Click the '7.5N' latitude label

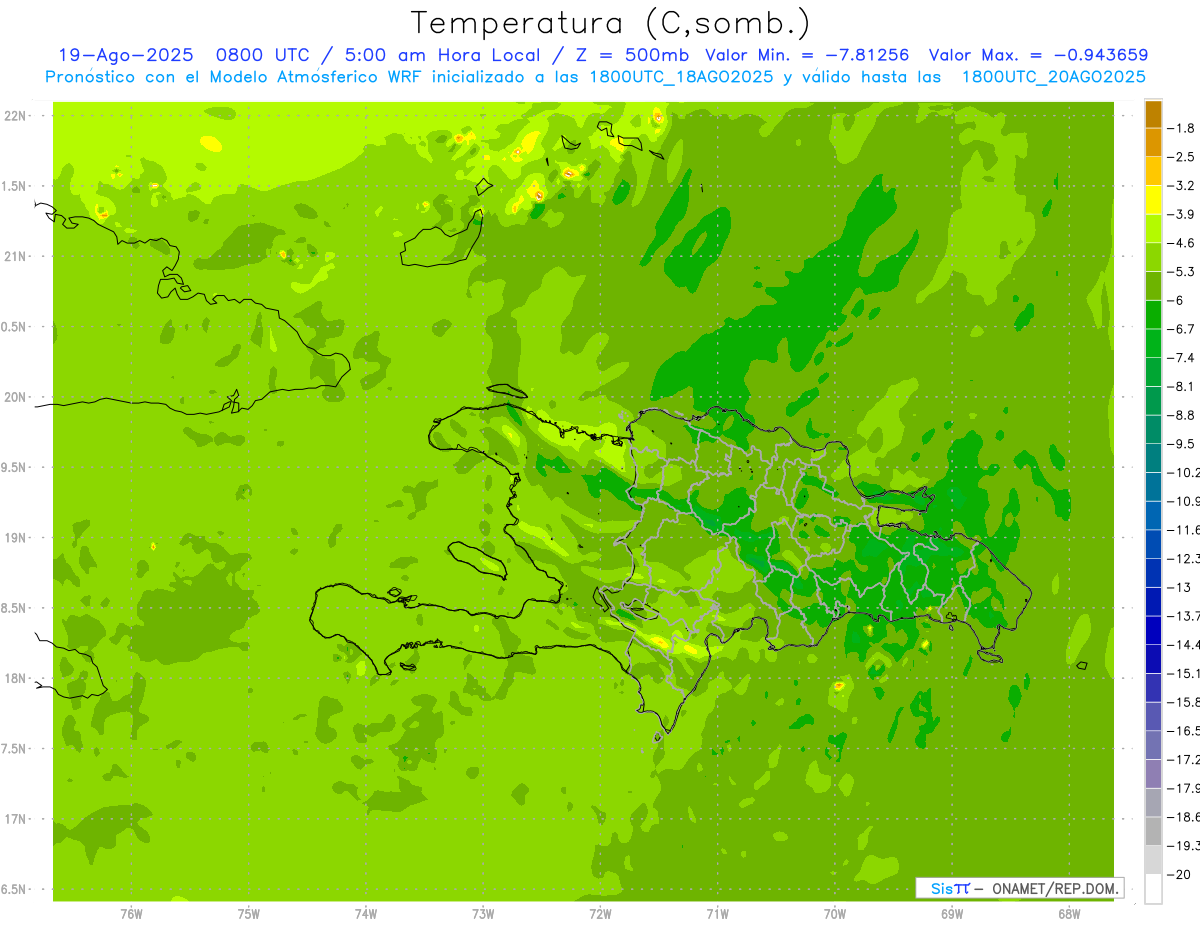coord(12,749)
